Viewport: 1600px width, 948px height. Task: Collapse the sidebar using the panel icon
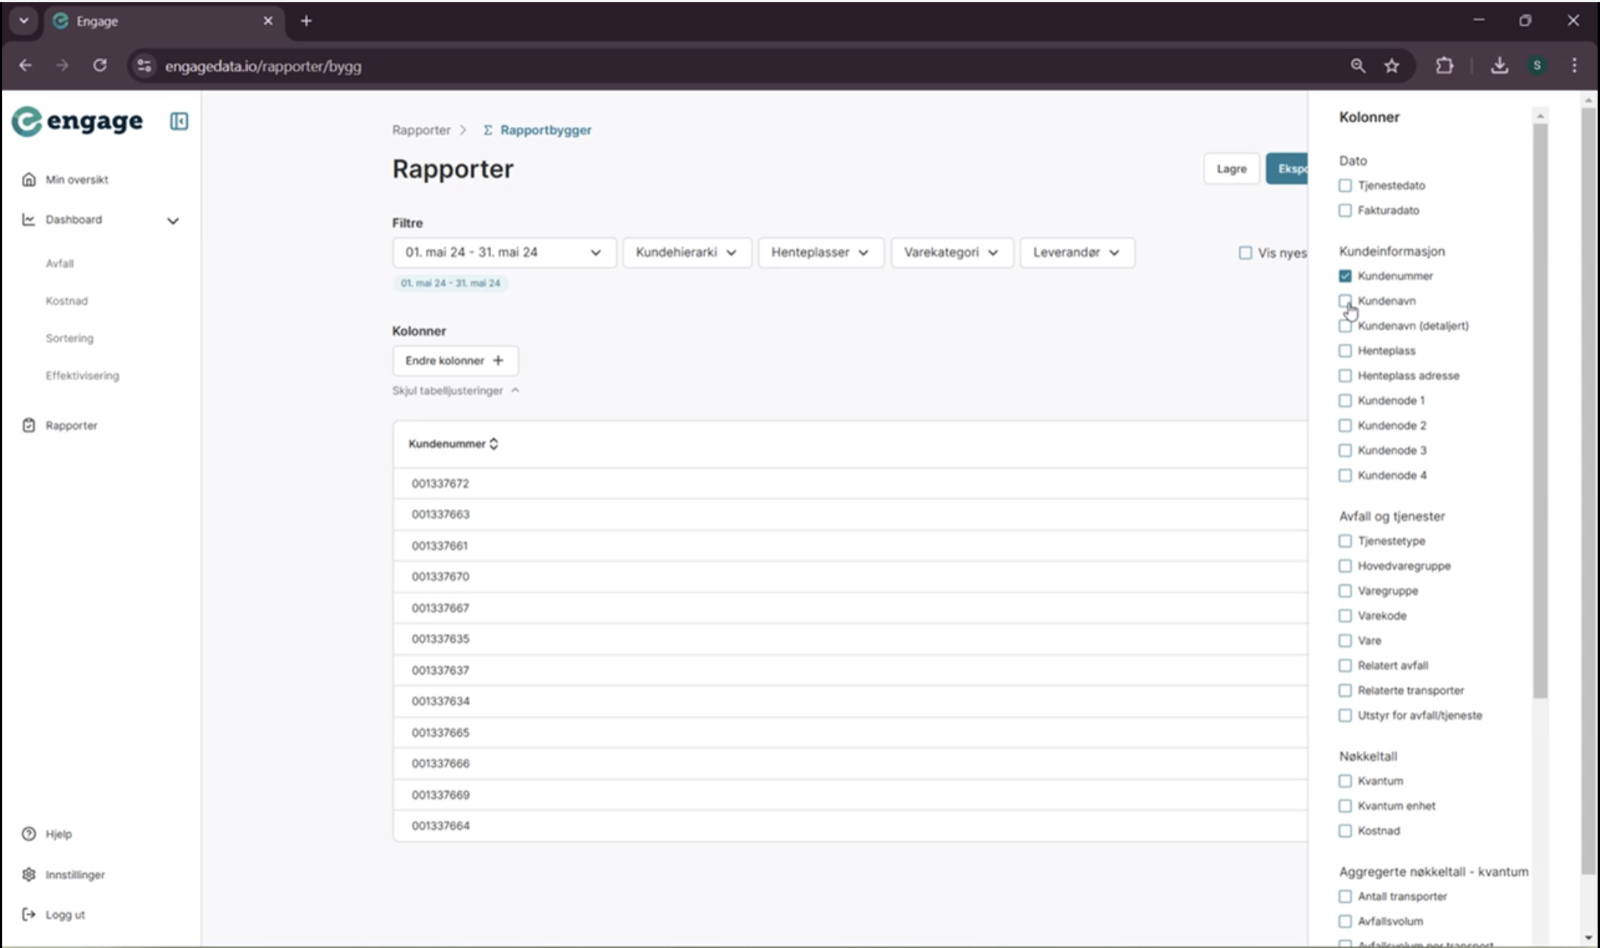(x=179, y=121)
